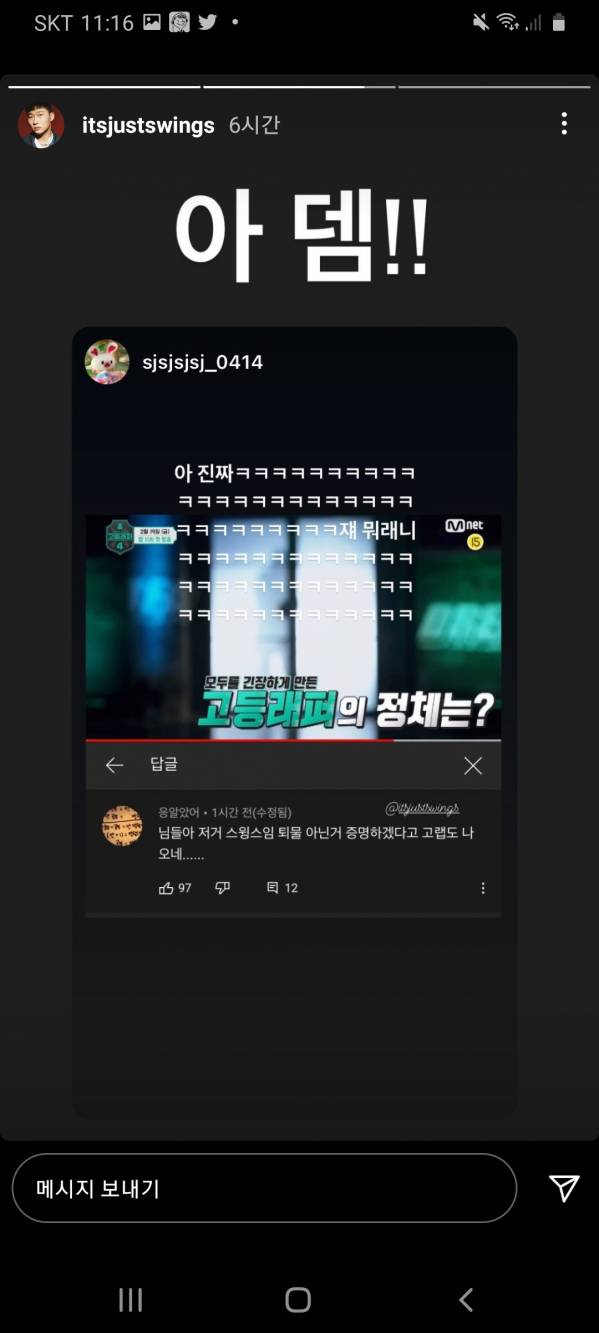Tap the back arrow next to 답글
The height and width of the screenshot is (1333, 599).
114,765
